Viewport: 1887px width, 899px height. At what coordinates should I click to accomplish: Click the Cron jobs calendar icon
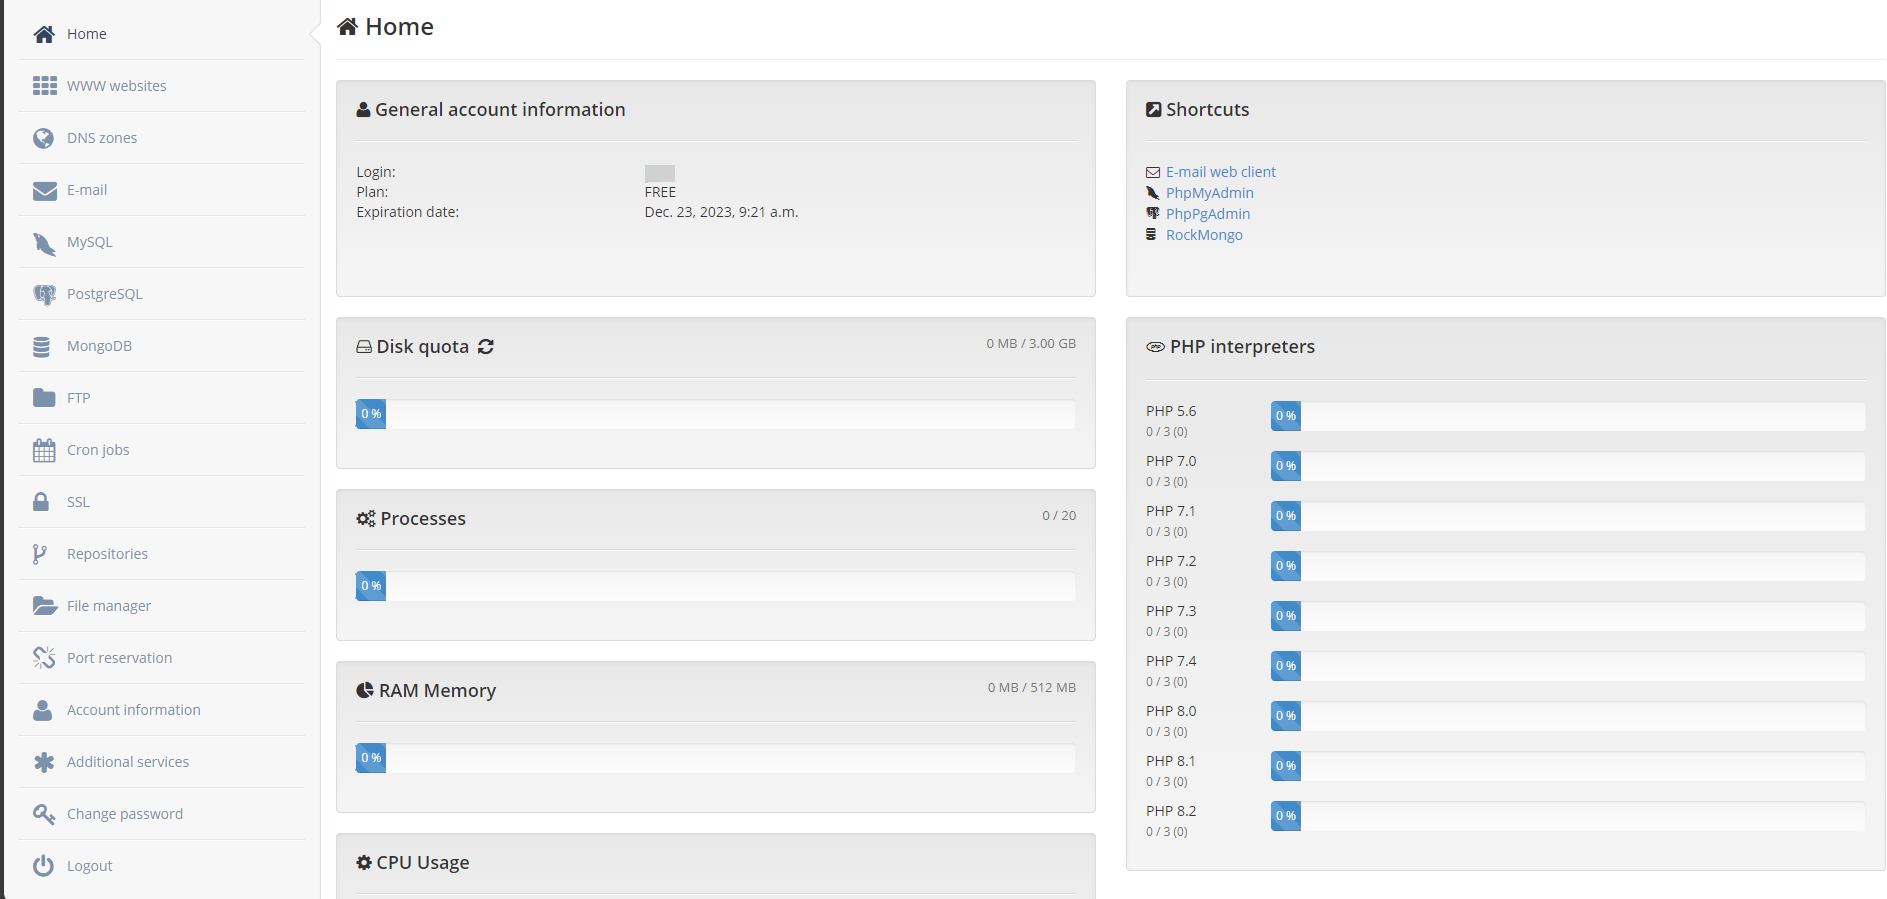pos(44,451)
